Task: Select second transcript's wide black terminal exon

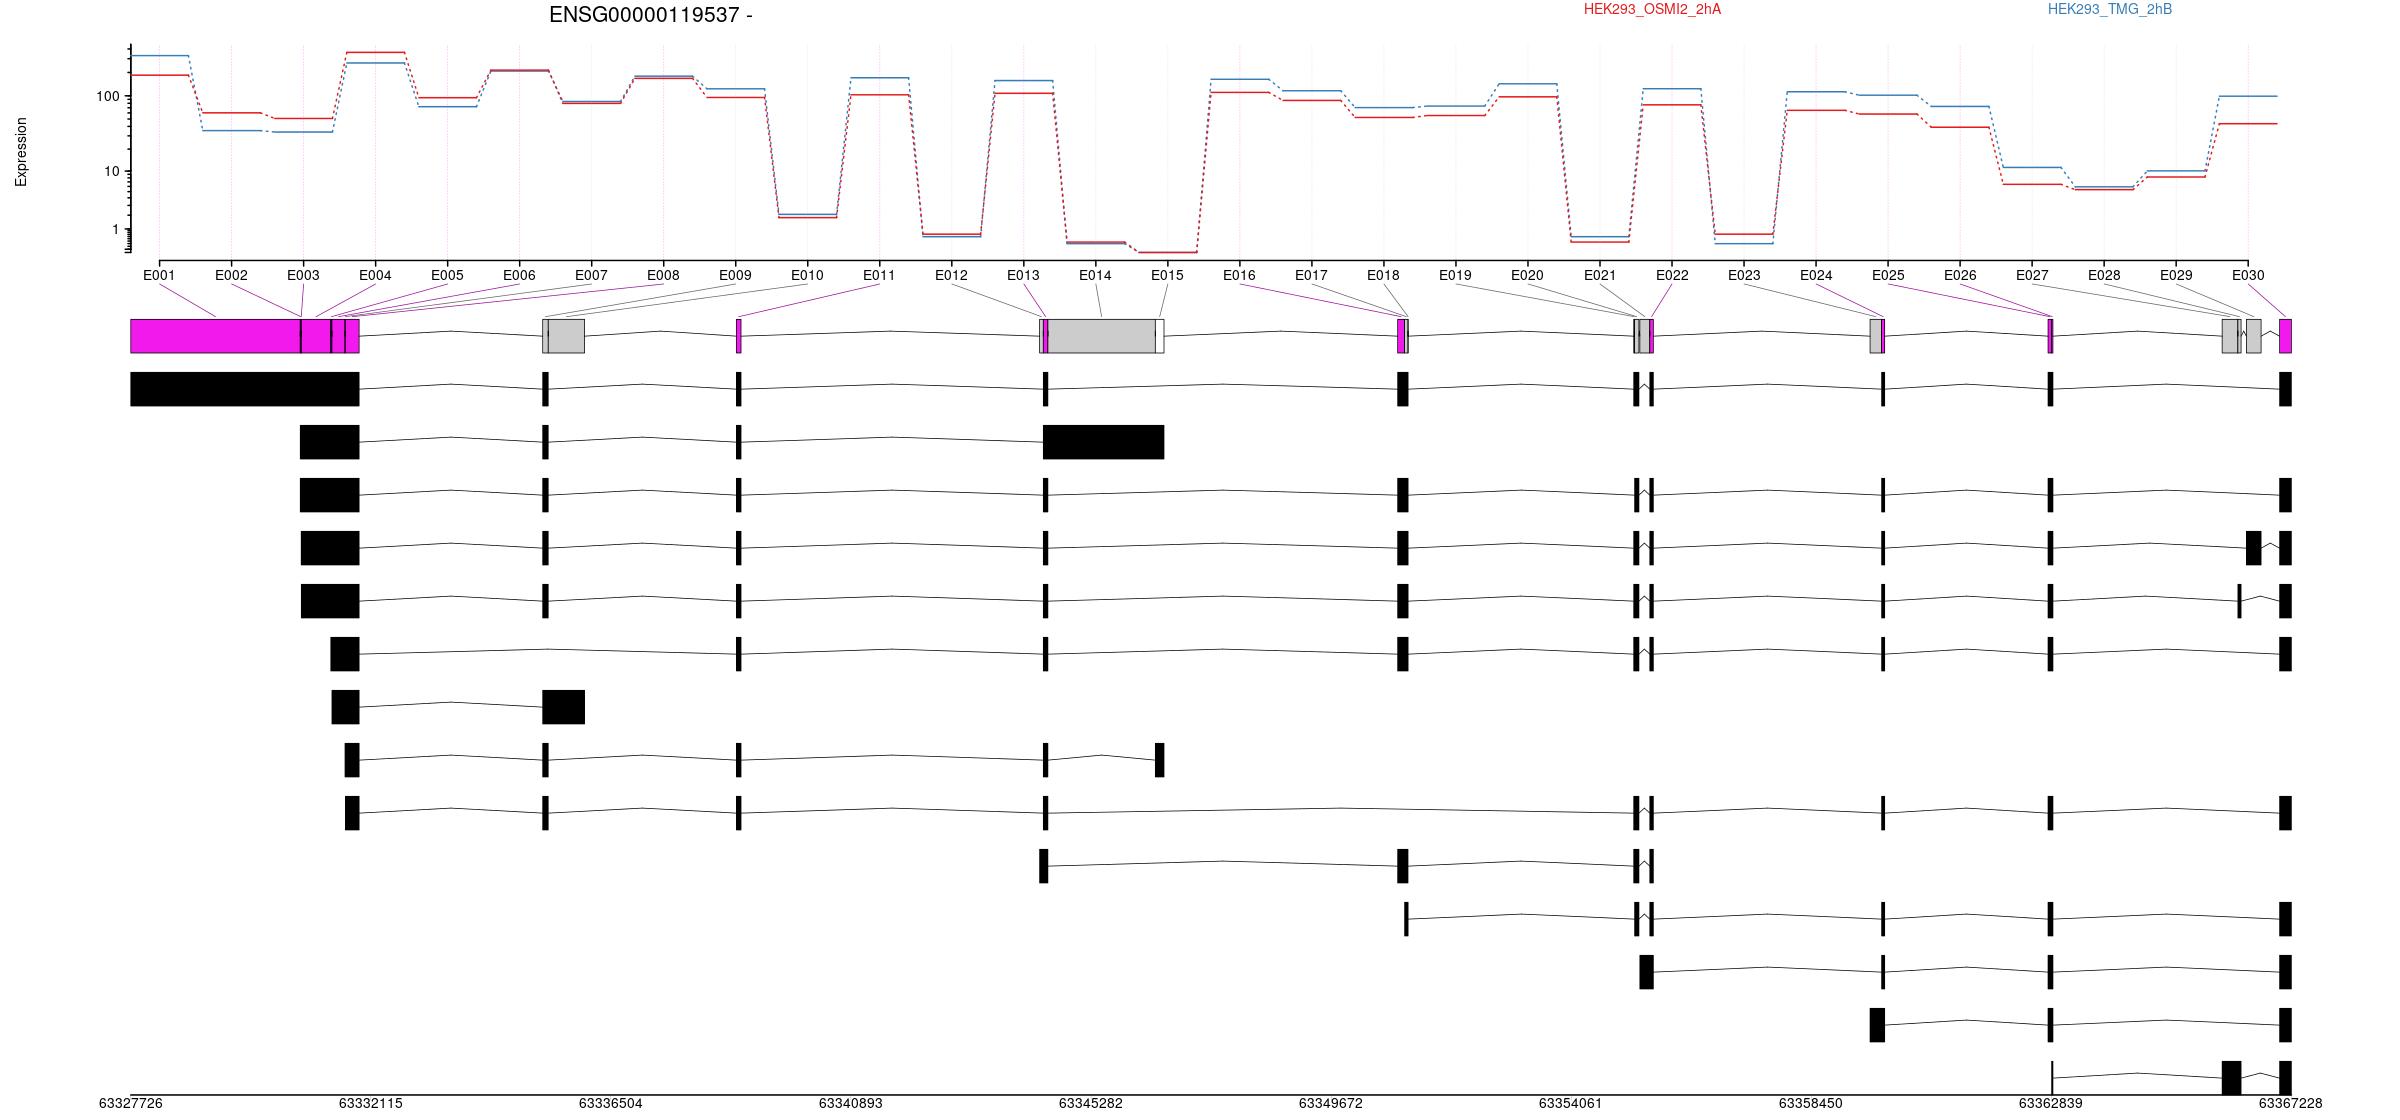Action: [1103, 442]
